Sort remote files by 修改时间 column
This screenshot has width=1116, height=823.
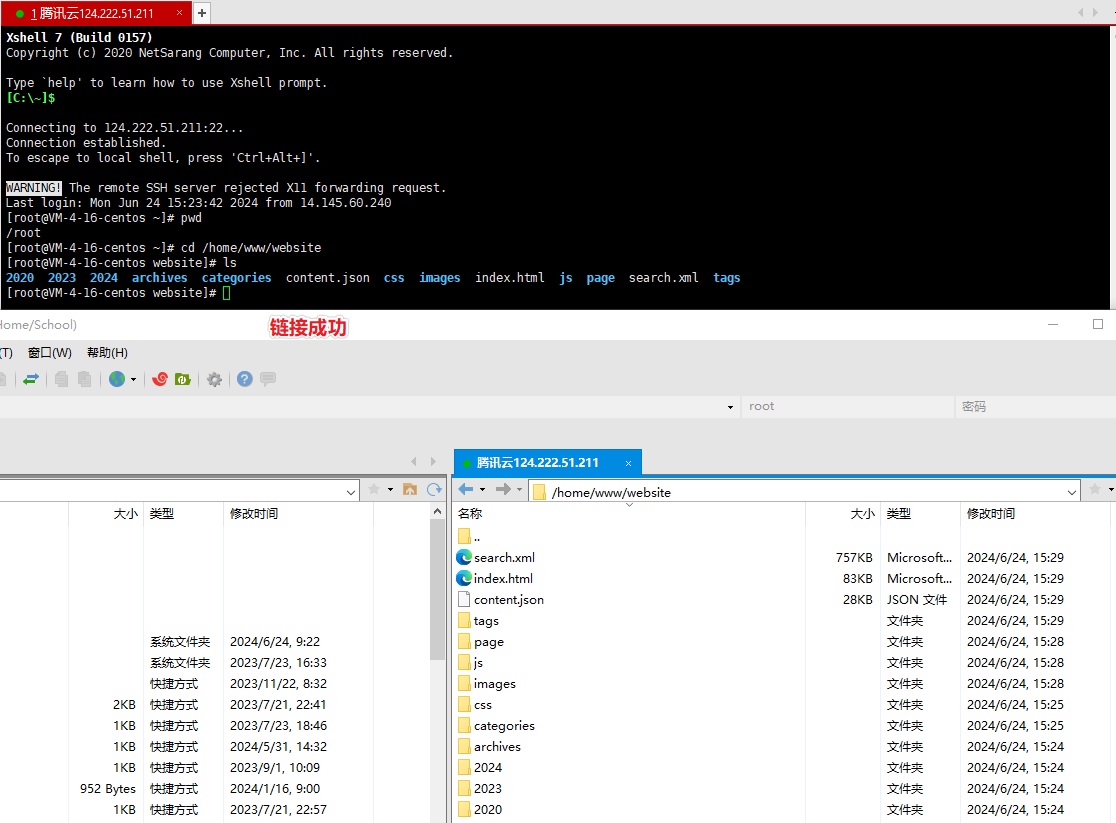pos(990,514)
